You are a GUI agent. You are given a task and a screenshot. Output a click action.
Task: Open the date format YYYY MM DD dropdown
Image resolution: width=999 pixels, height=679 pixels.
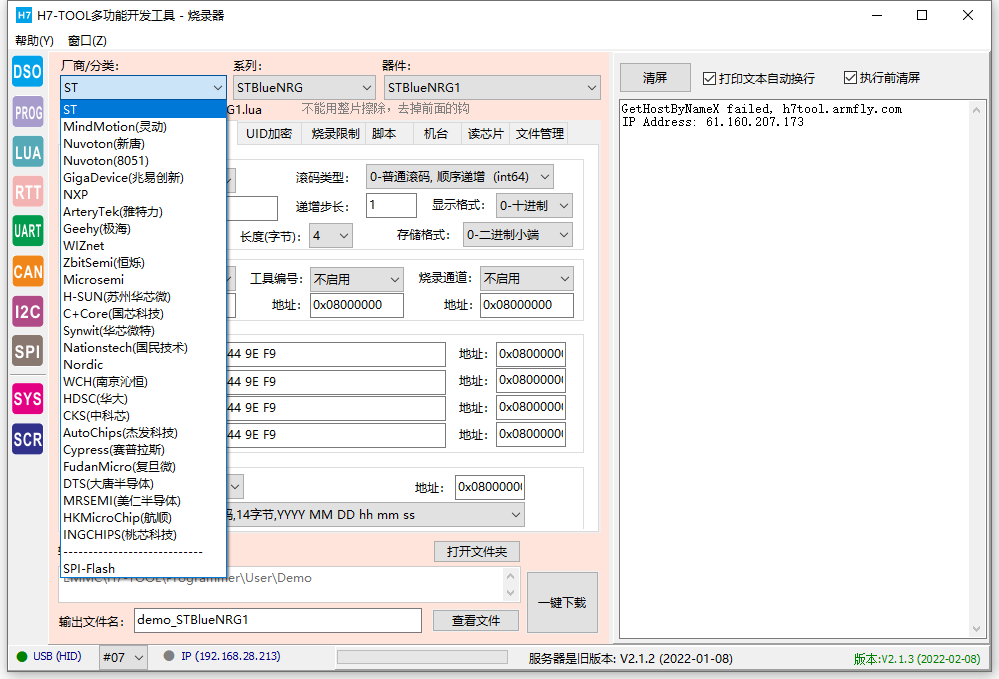375,515
